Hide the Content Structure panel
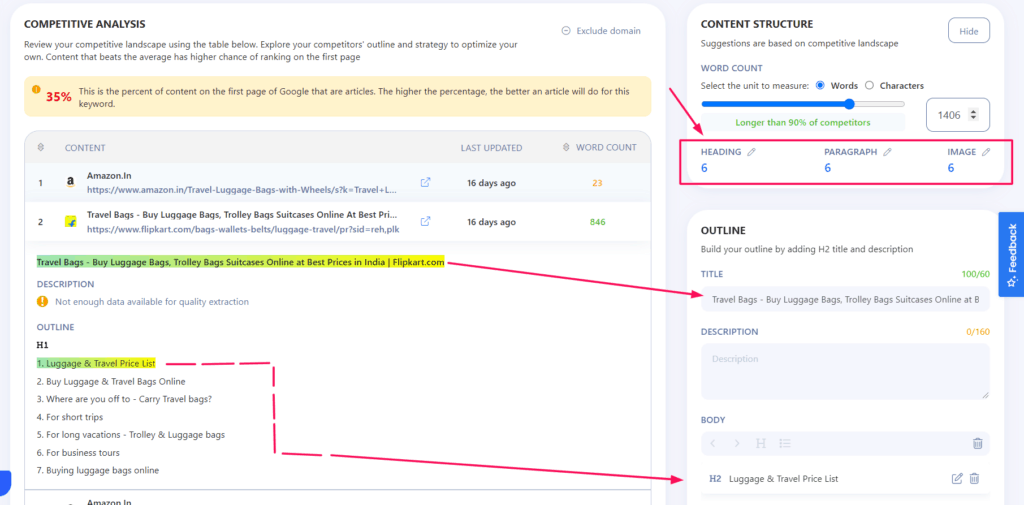The height and width of the screenshot is (505, 1024). pos(968,31)
